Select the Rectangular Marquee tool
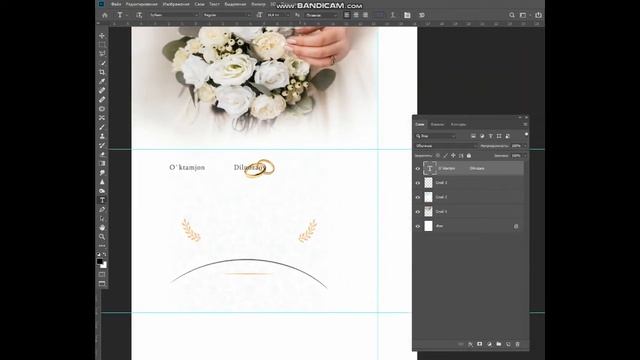 102,44
